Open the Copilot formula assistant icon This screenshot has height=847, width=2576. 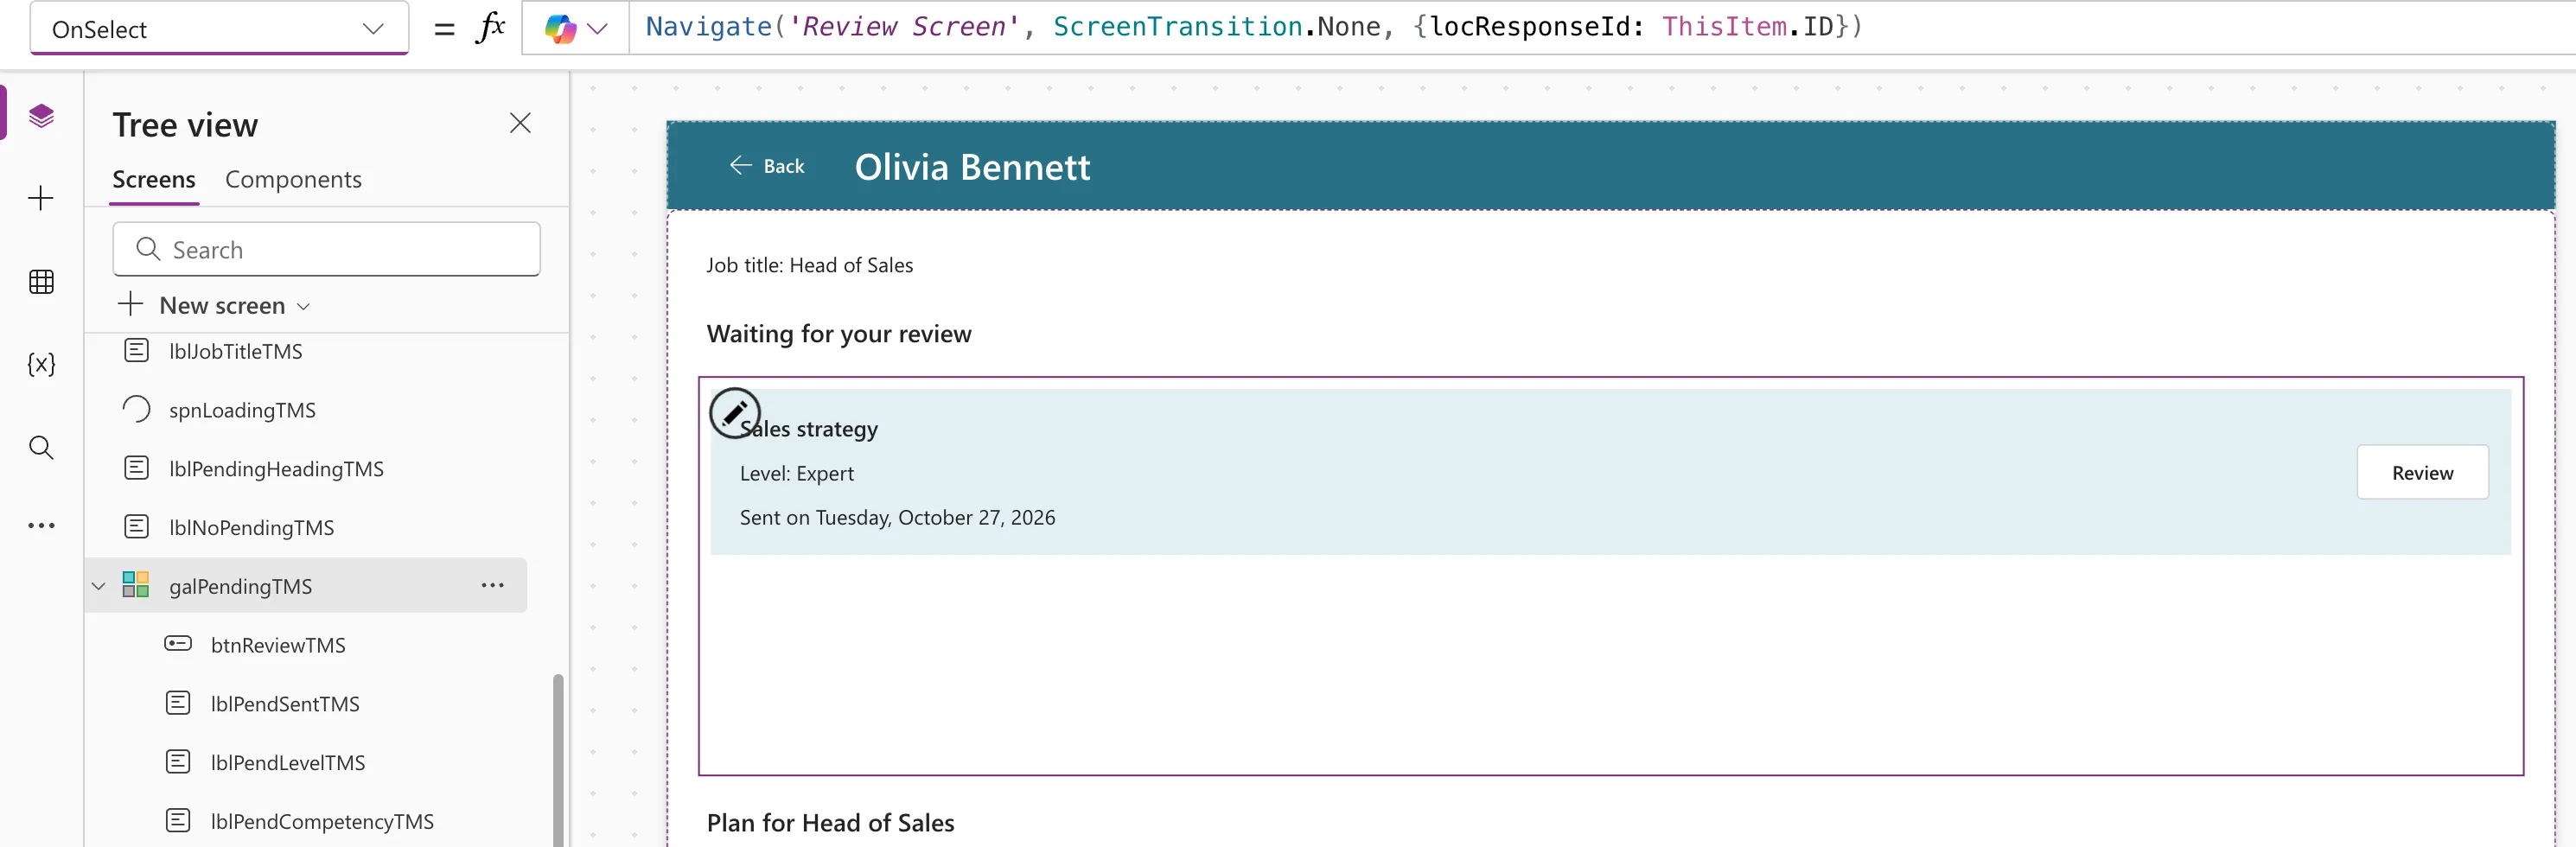[560, 28]
